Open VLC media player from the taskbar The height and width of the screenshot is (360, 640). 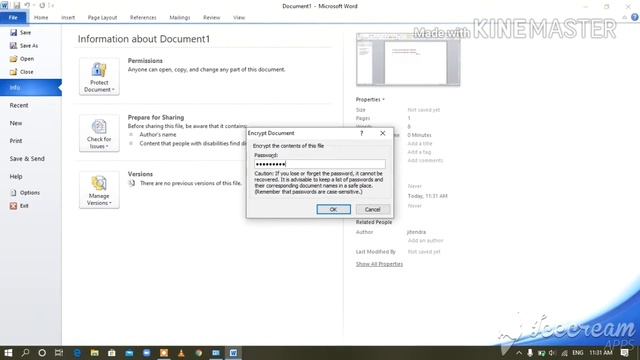(181, 353)
